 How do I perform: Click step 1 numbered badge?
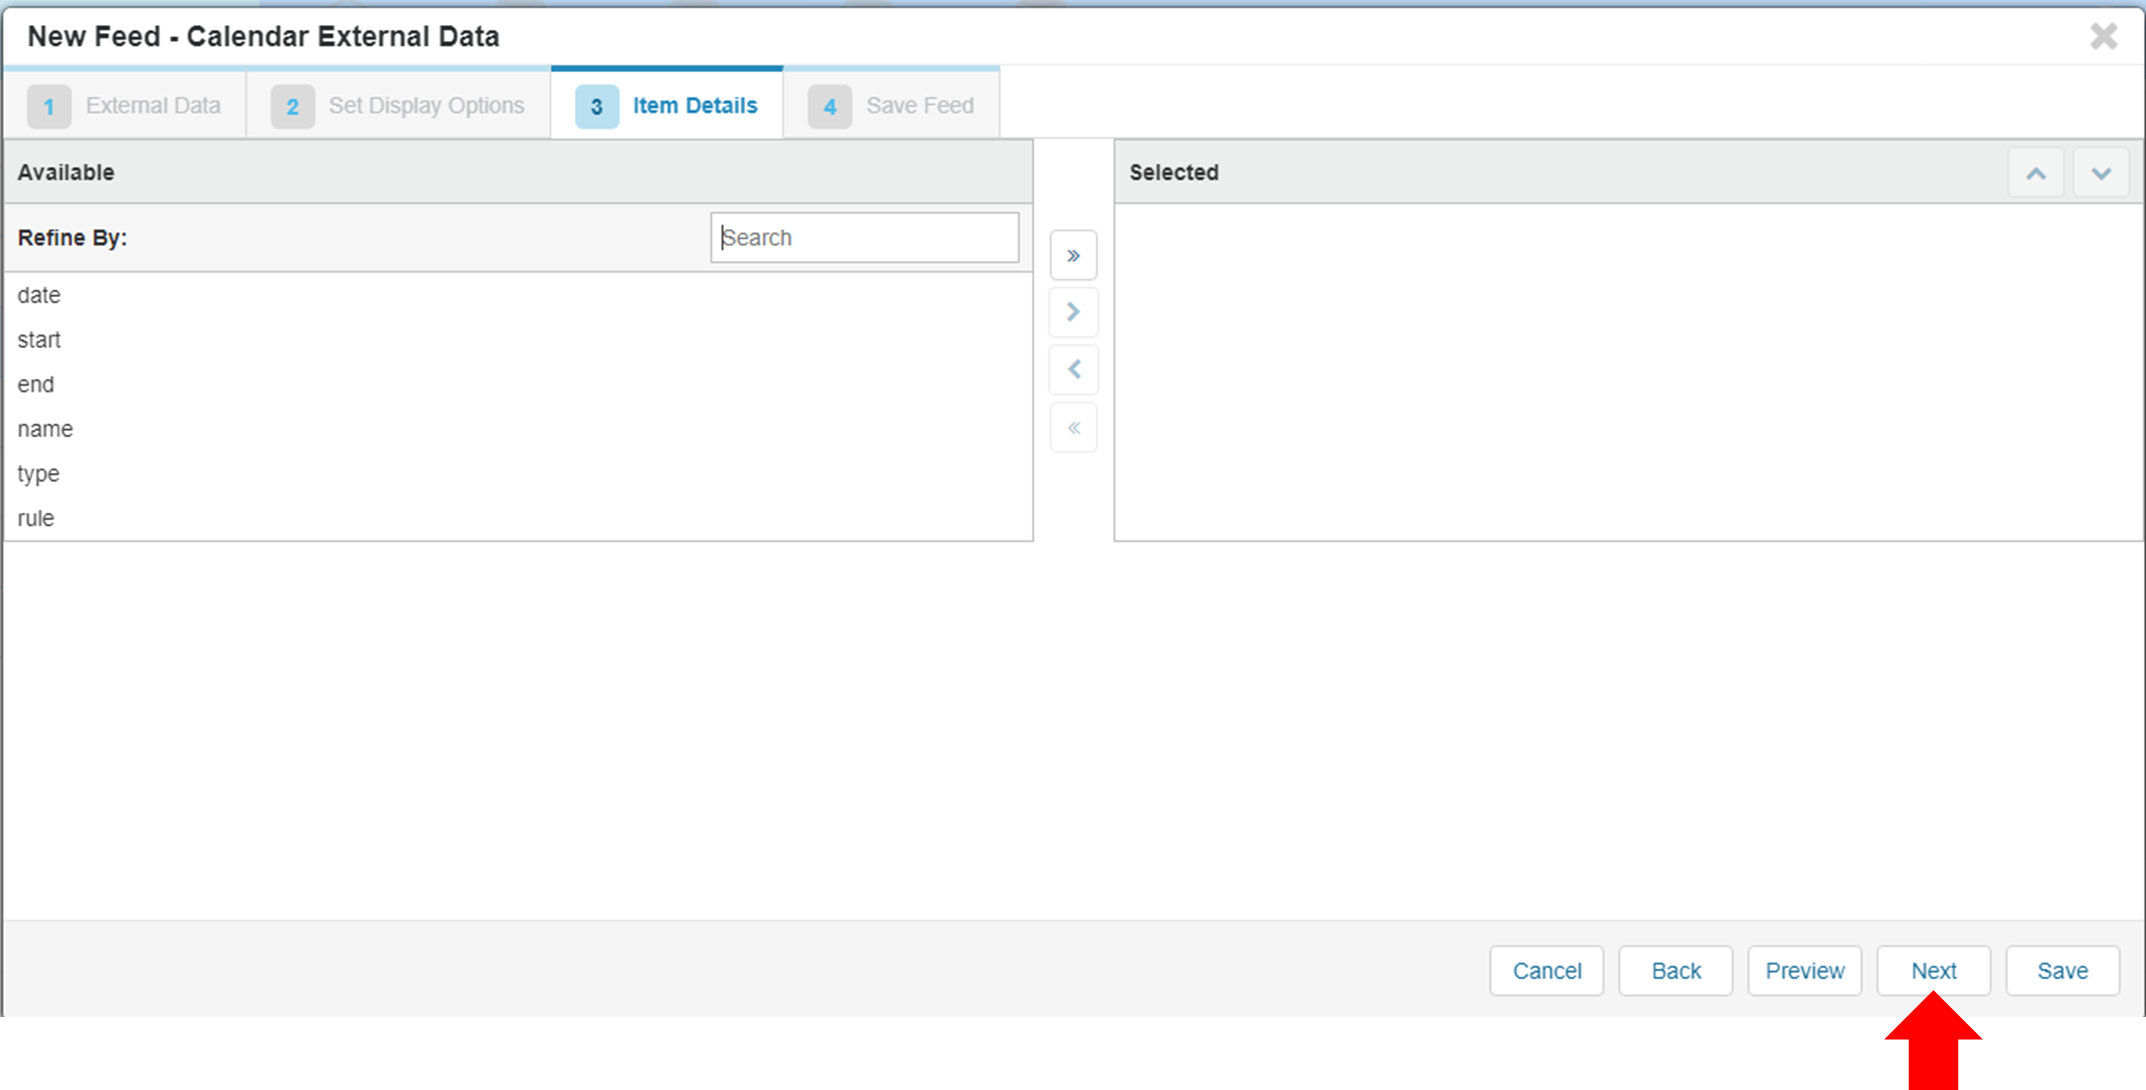49,106
